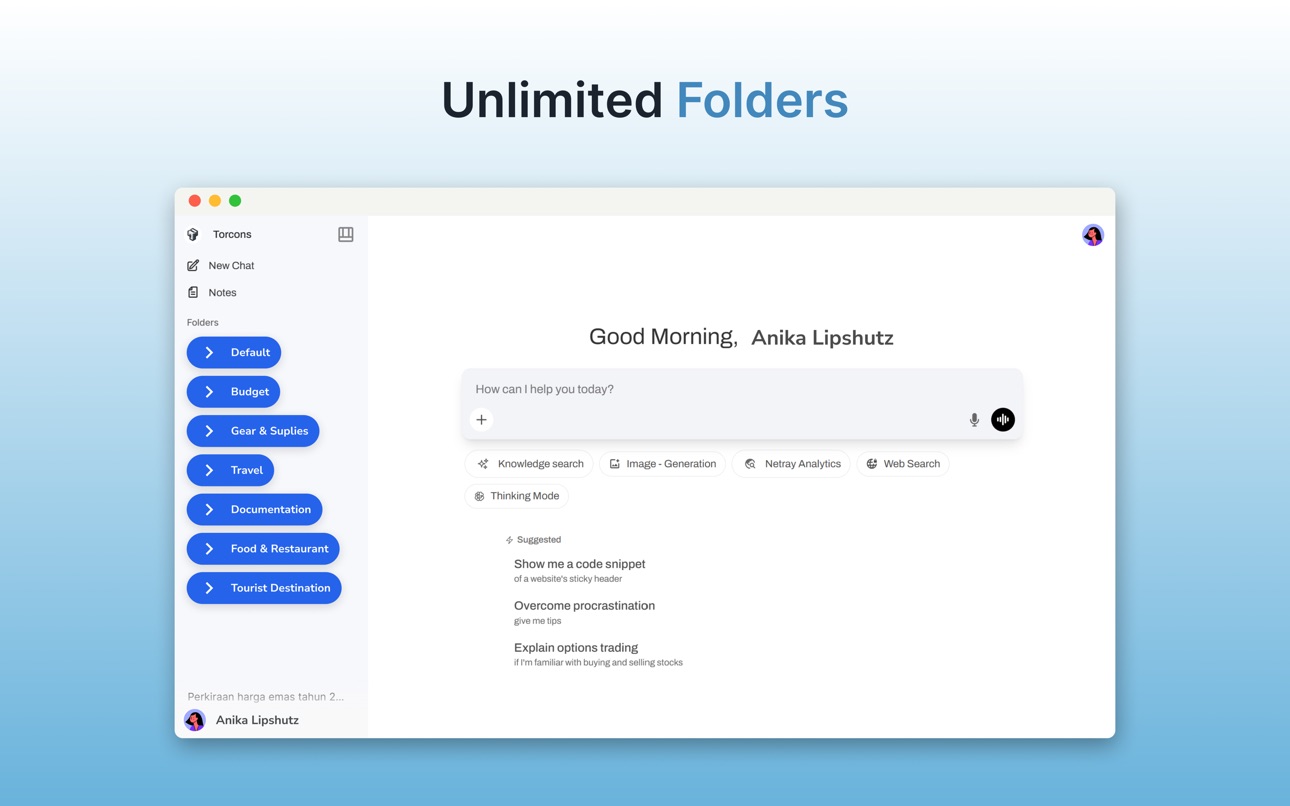Toggle the Image - Generation chip

pyautogui.click(x=662, y=464)
